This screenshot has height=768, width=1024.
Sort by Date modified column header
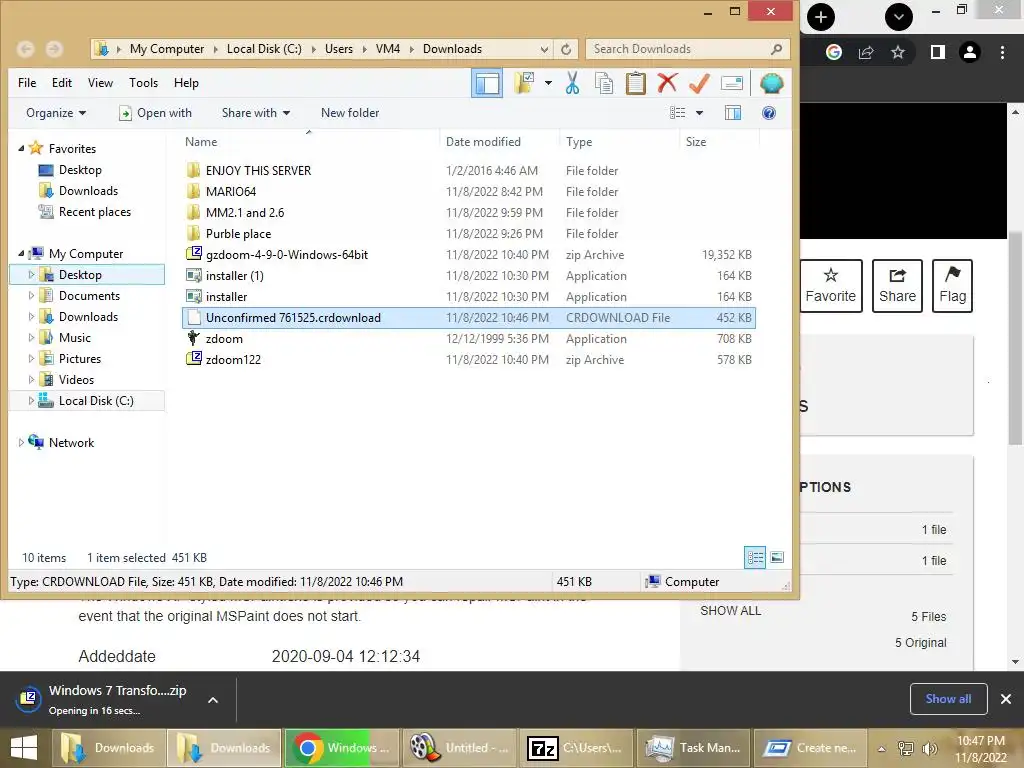click(500, 142)
